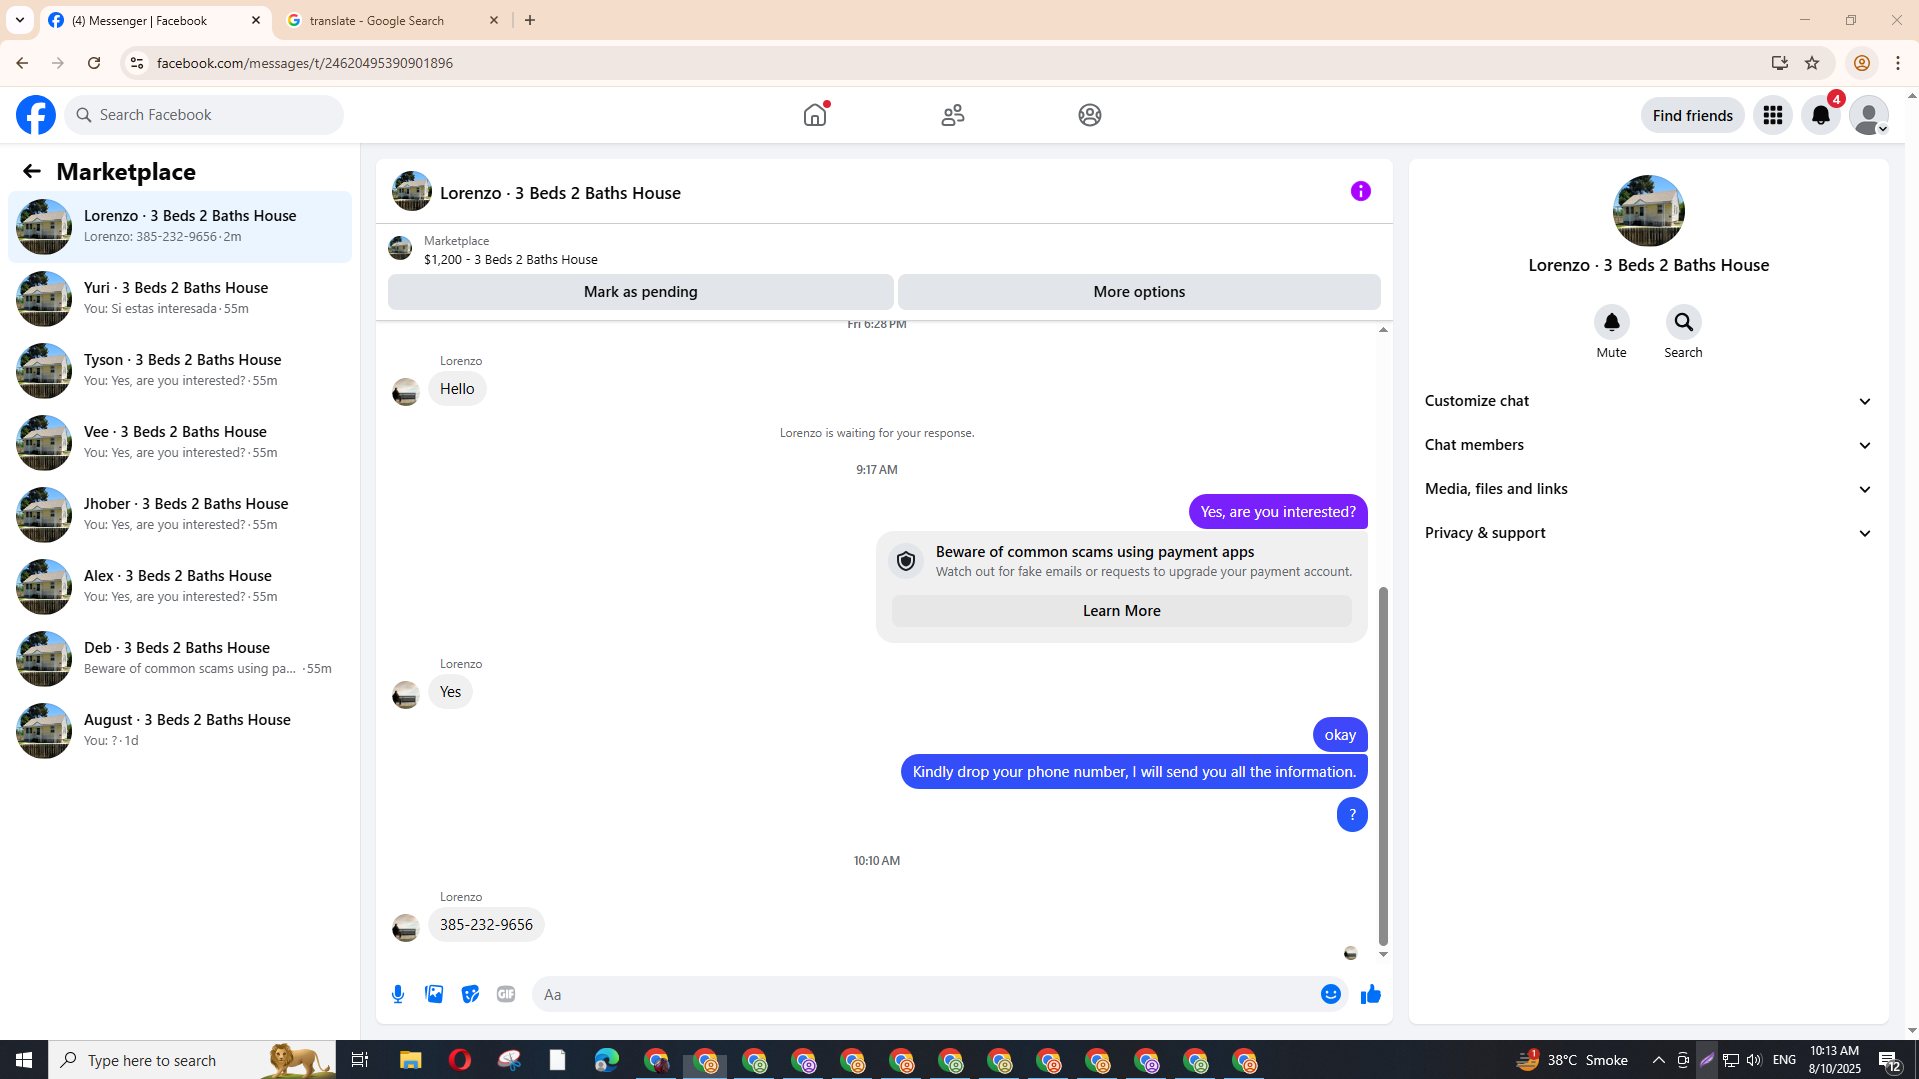The width and height of the screenshot is (1919, 1079).
Task: Attach a photo using the image icon
Action: (434, 994)
